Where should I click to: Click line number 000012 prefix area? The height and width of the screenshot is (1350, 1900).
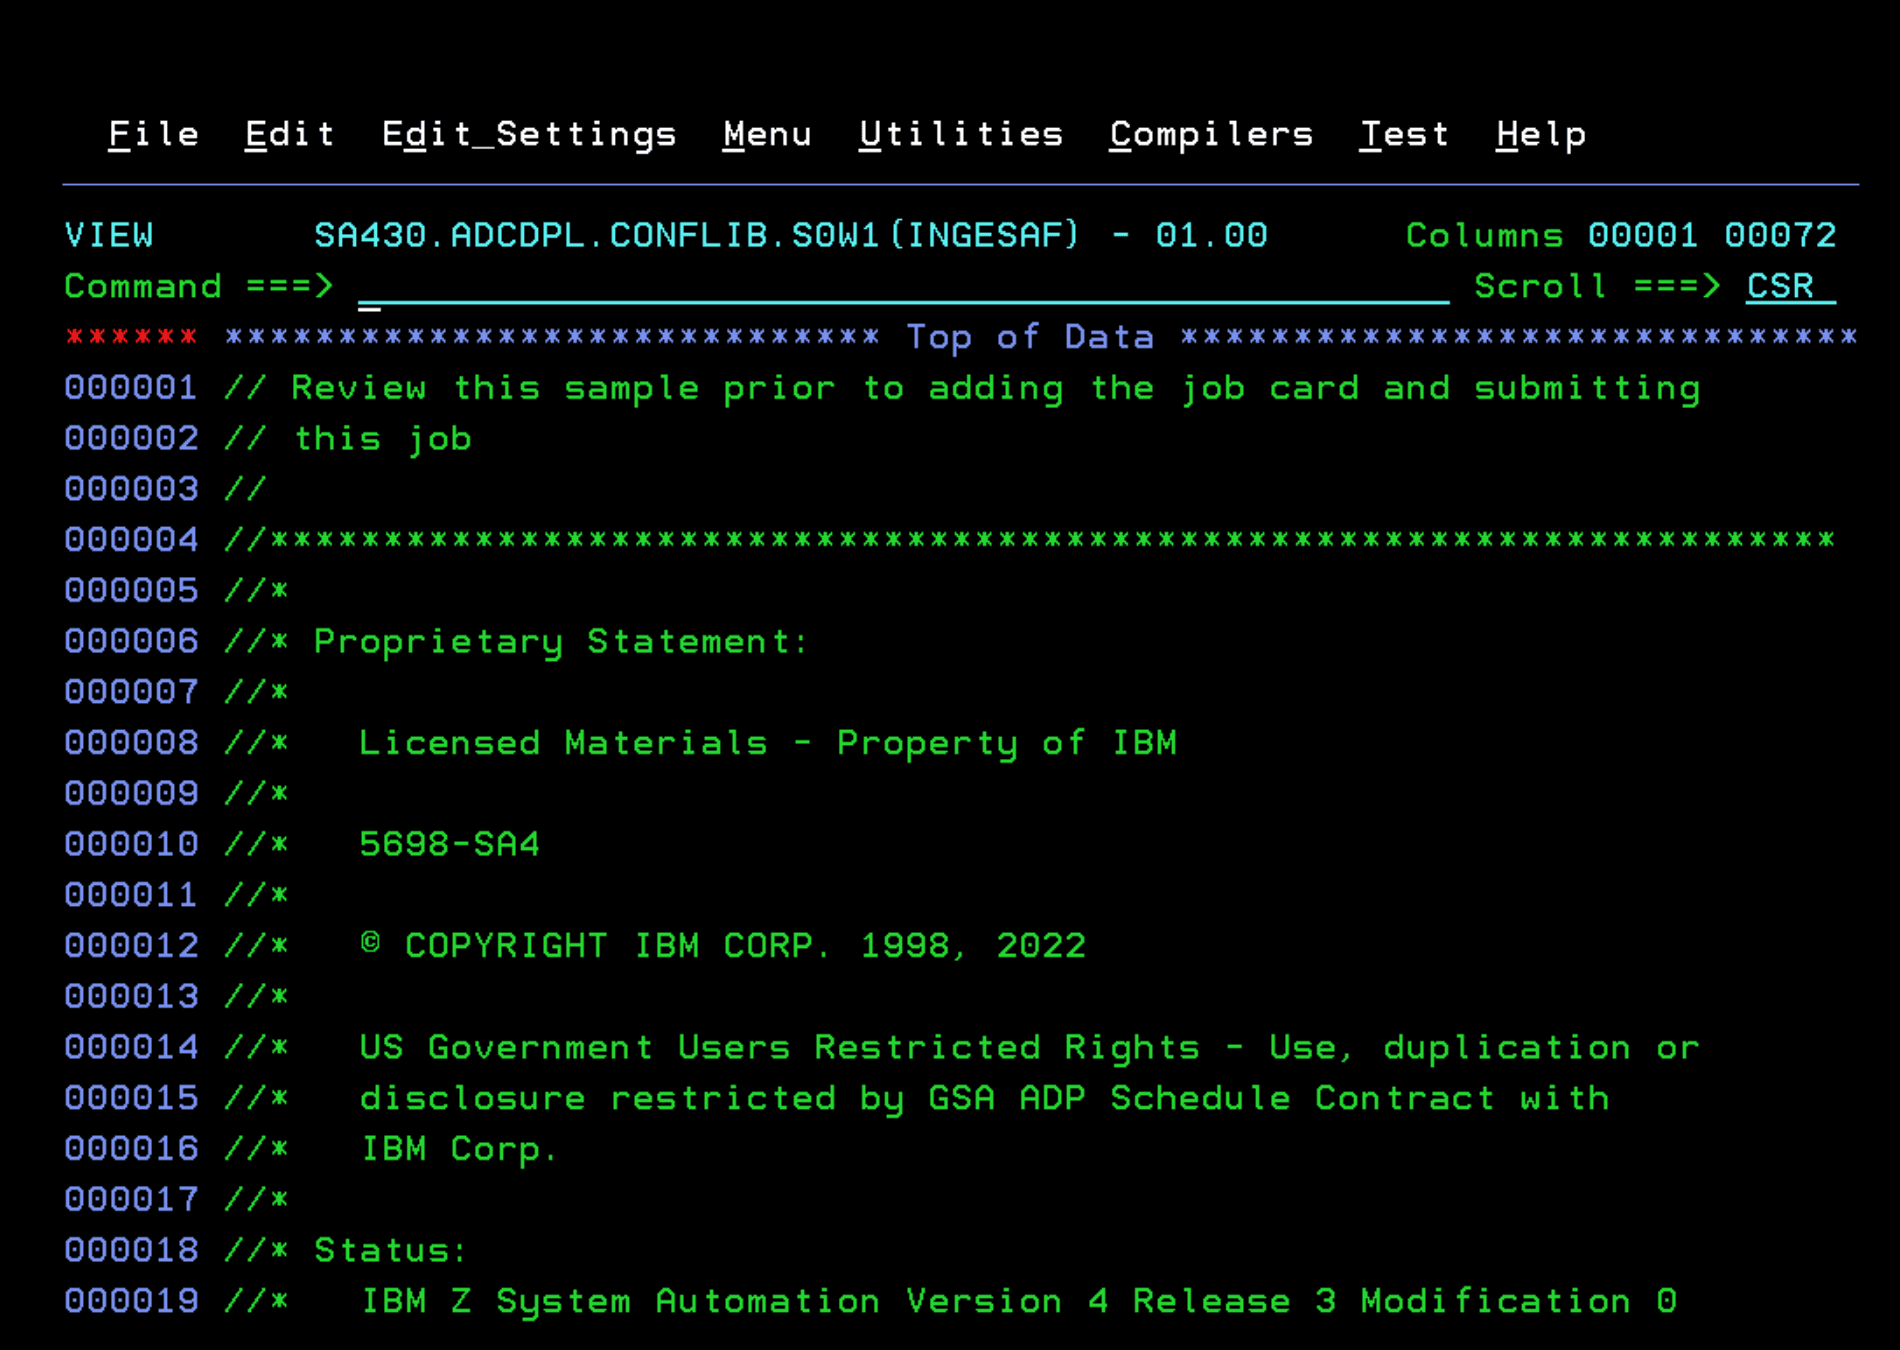click(131, 945)
